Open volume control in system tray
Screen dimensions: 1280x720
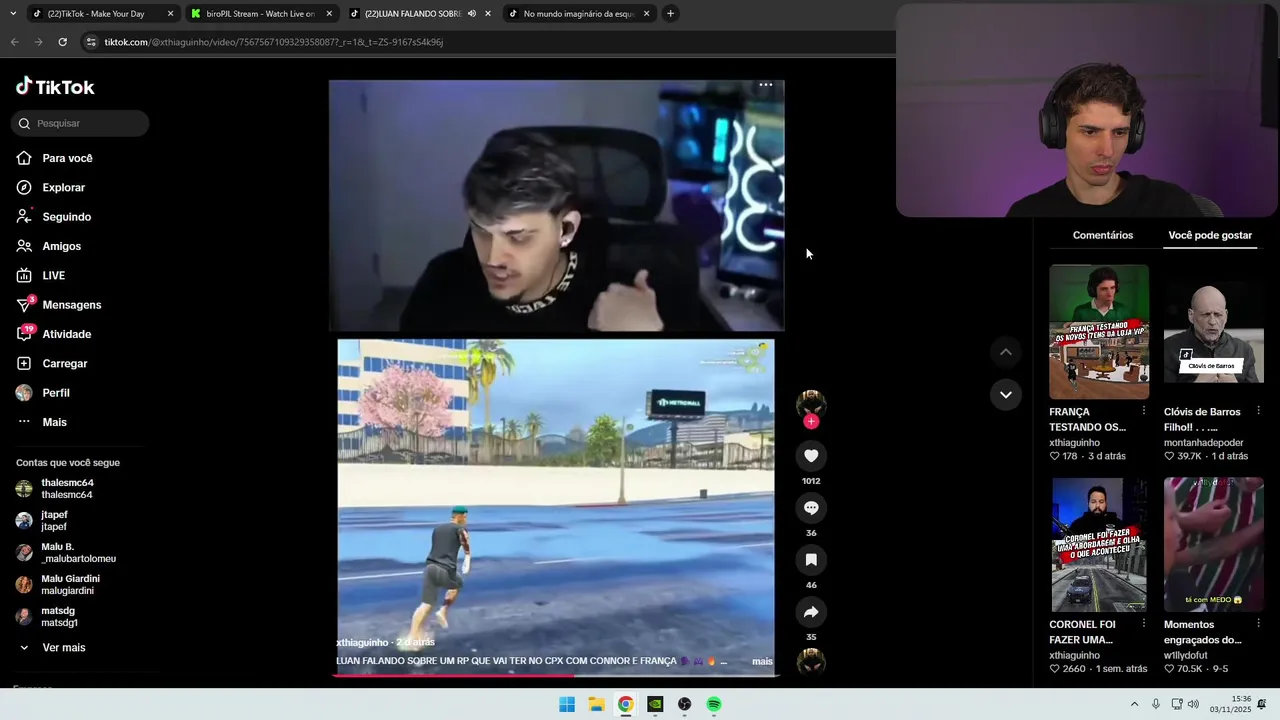1193,704
